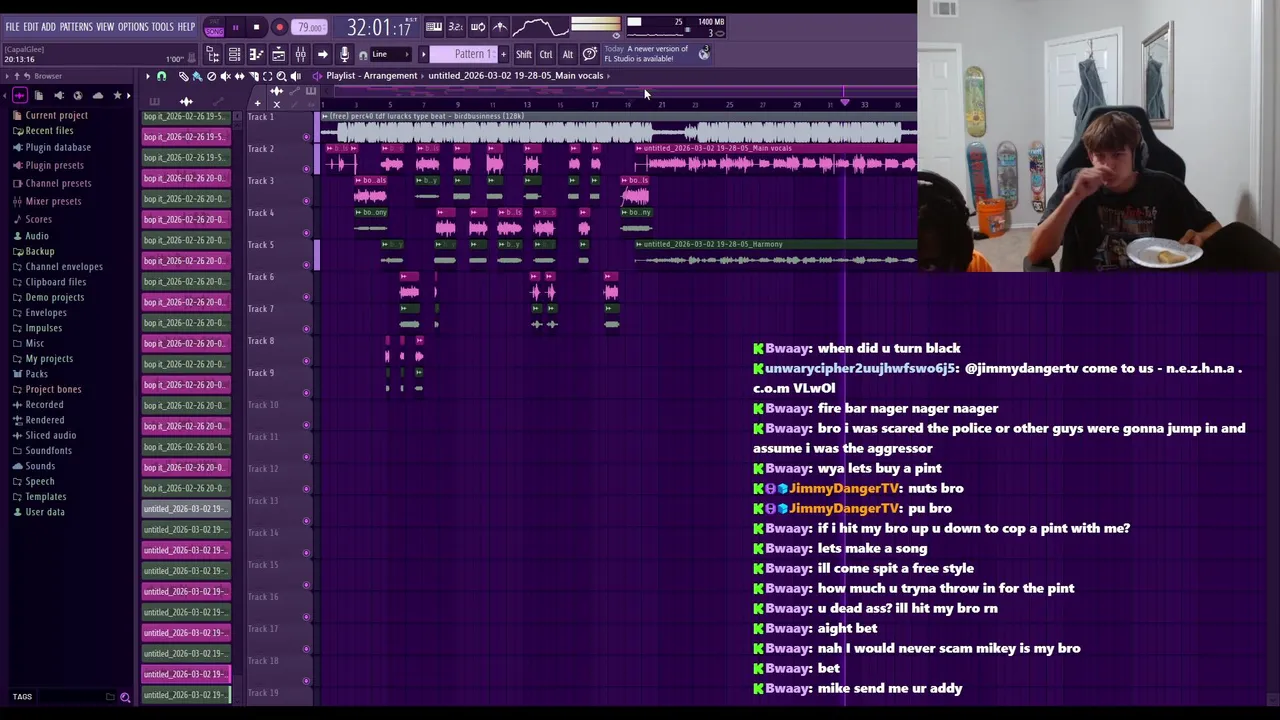Select the Playback speaker tool in playlist
The height and width of the screenshot is (720, 1280).
click(295, 76)
